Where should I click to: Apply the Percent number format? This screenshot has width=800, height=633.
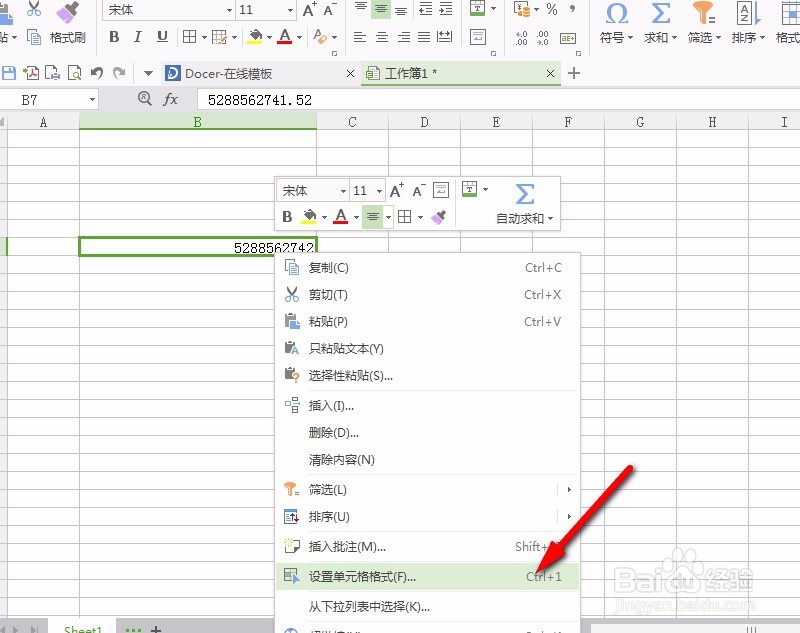coord(552,10)
